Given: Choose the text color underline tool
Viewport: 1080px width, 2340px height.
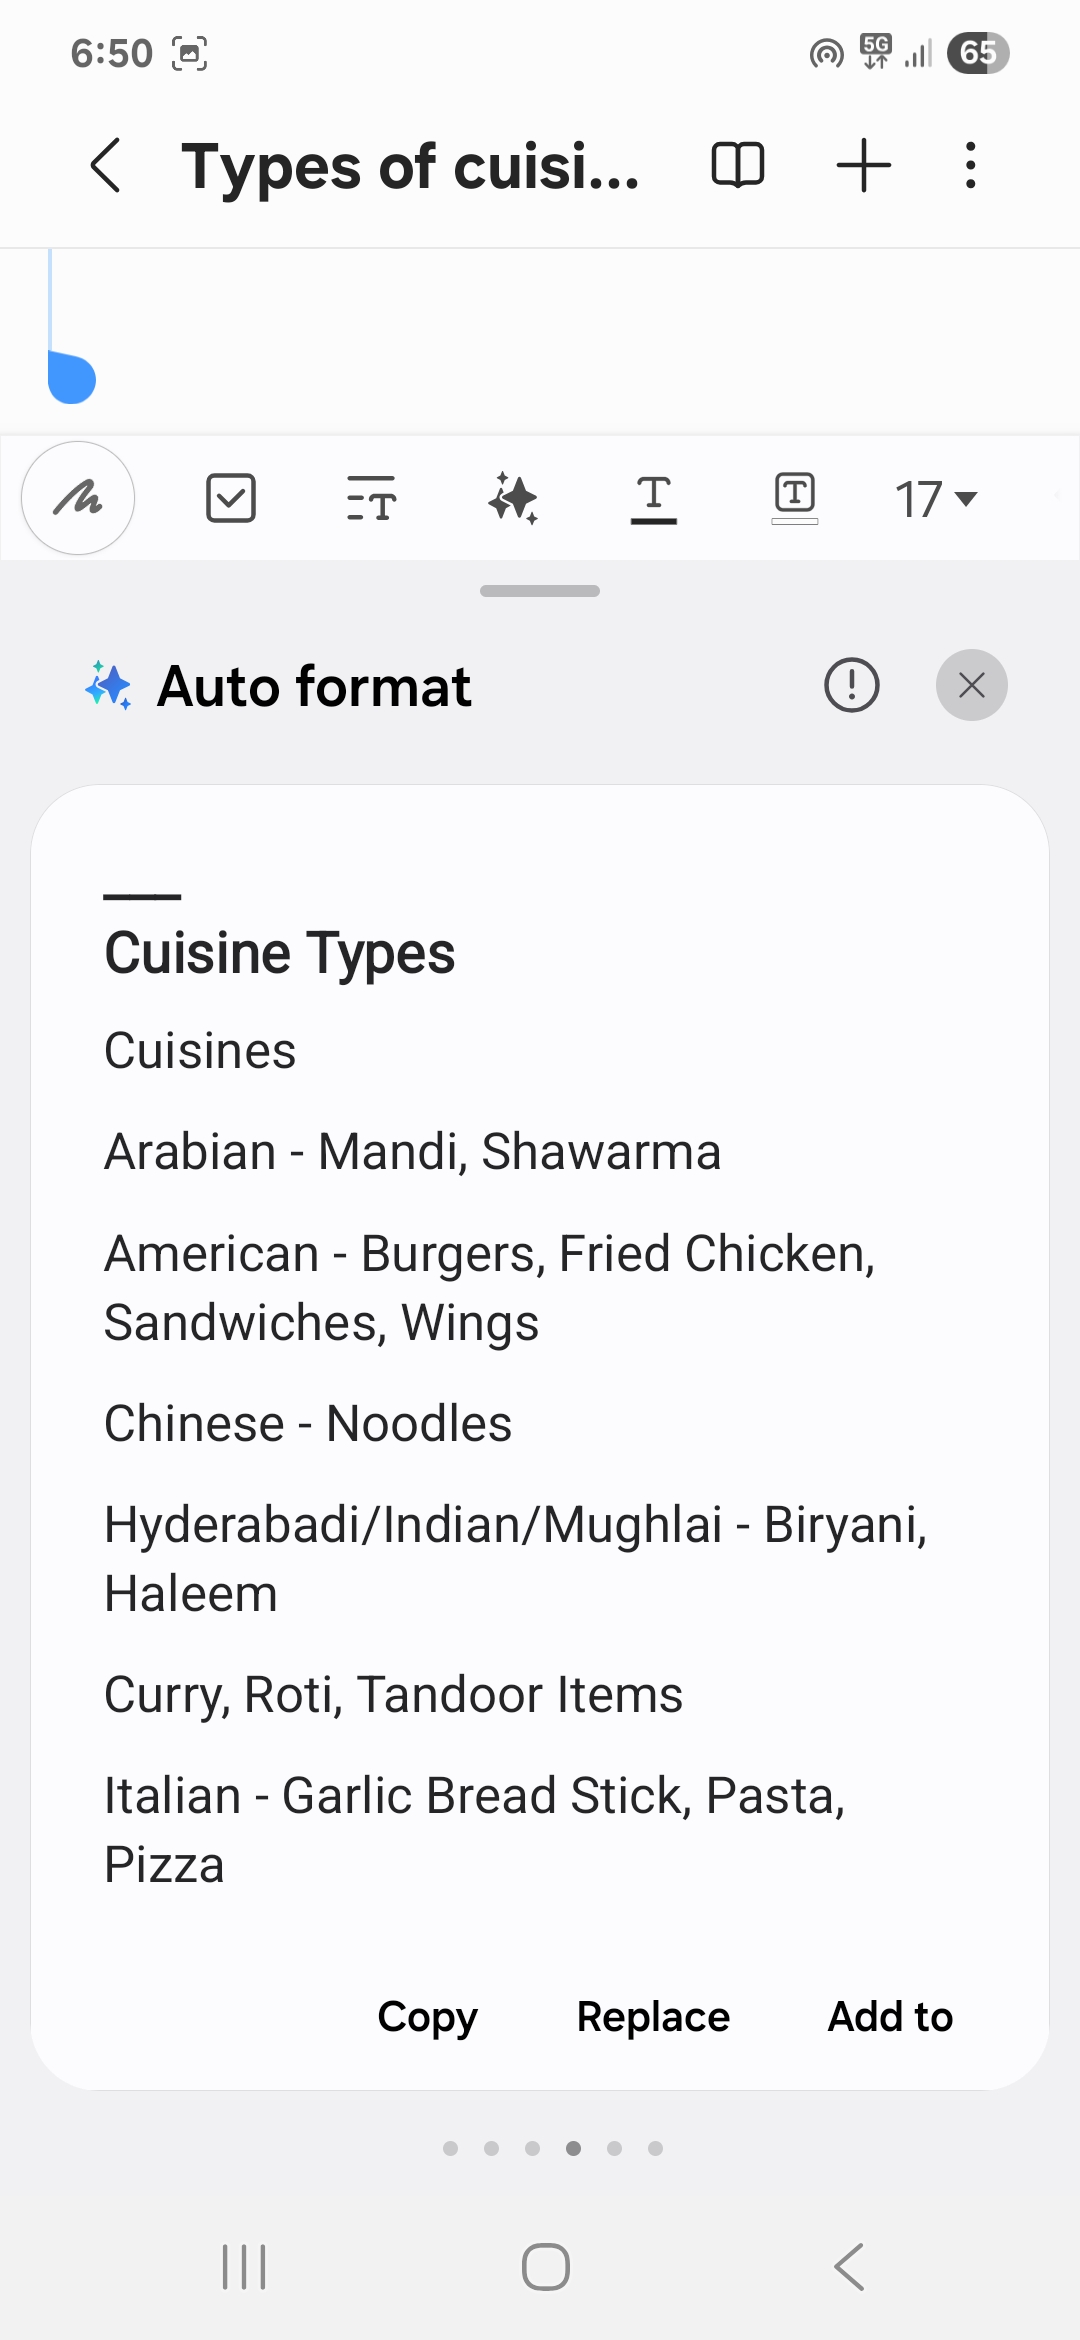Looking at the screenshot, I should point(654,498).
